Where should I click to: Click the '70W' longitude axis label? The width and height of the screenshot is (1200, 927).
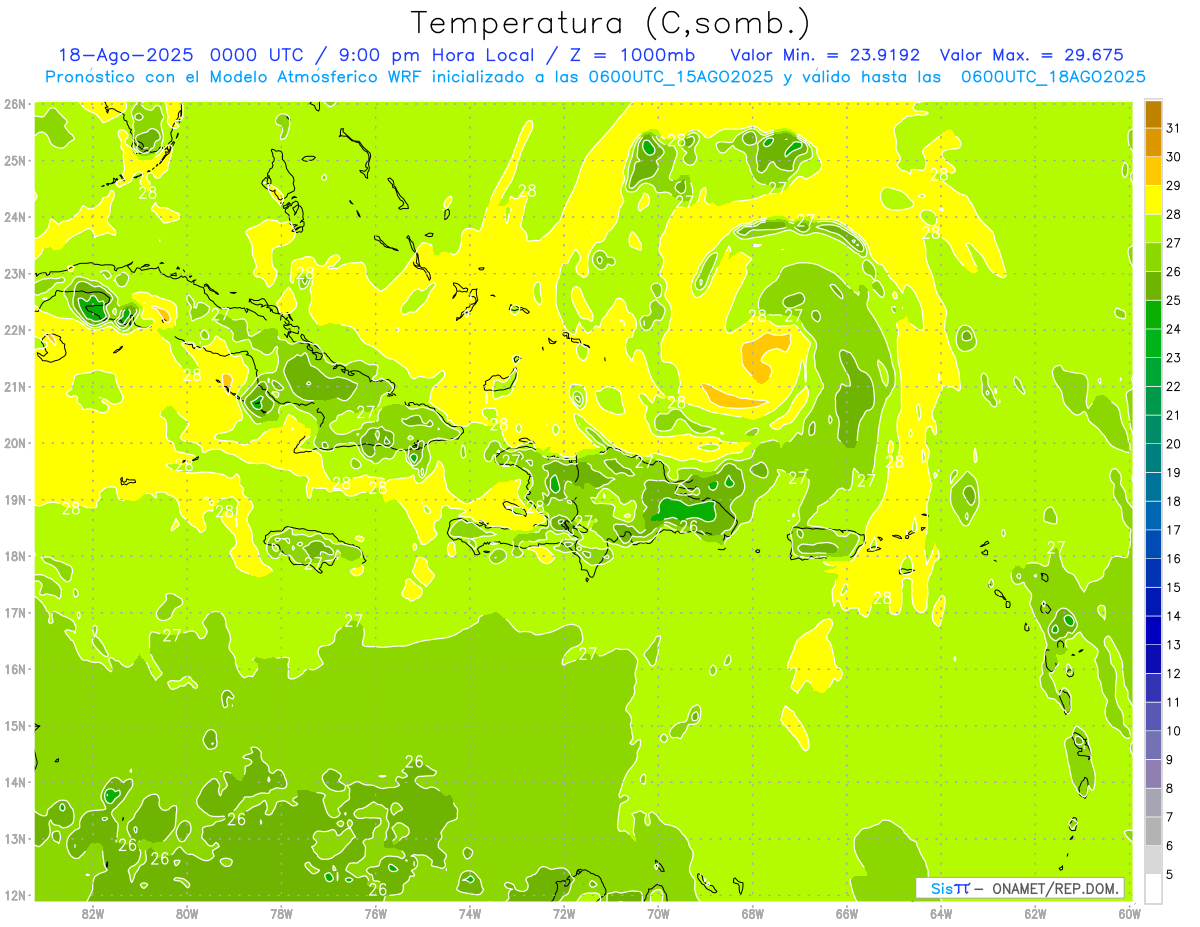pos(658,913)
